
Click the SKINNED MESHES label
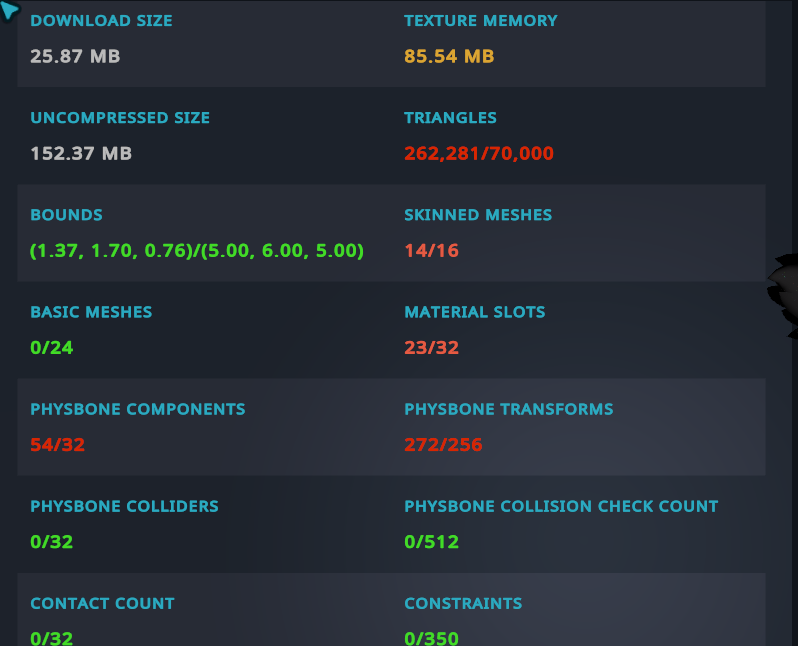[x=478, y=215]
